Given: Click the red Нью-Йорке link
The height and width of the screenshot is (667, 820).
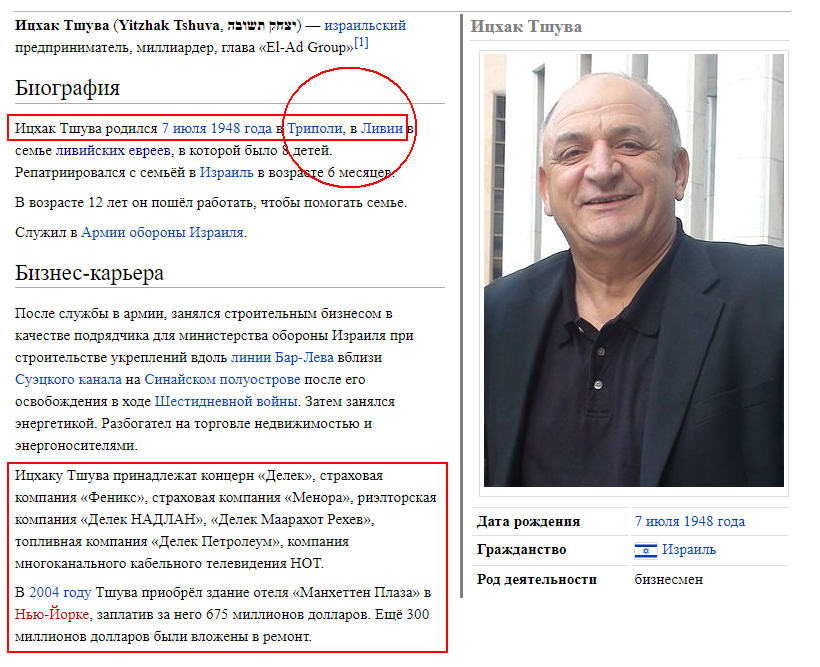Looking at the screenshot, I should tap(52, 615).
